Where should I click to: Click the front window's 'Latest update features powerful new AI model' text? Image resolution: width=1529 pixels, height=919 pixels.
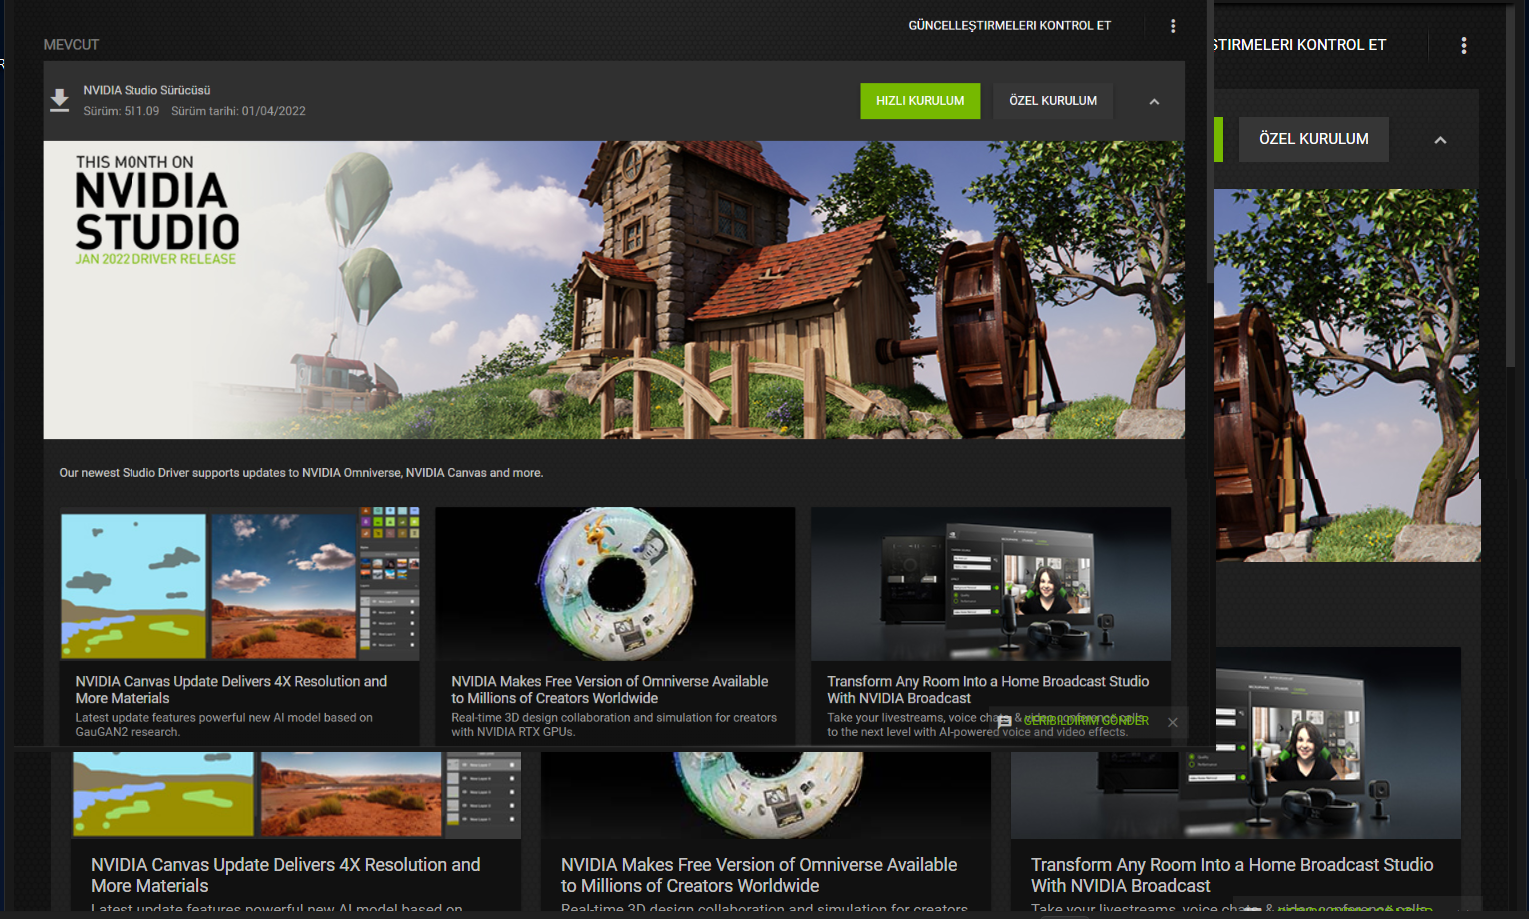click(x=224, y=725)
